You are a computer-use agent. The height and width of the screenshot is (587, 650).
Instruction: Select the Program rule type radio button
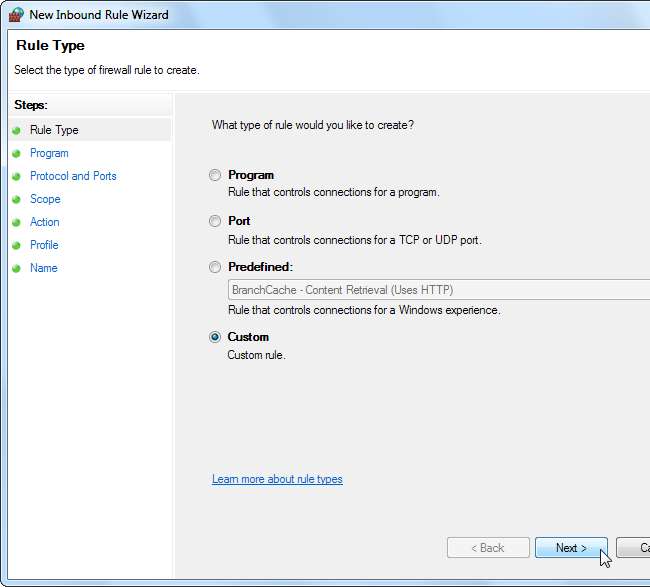[215, 176]
